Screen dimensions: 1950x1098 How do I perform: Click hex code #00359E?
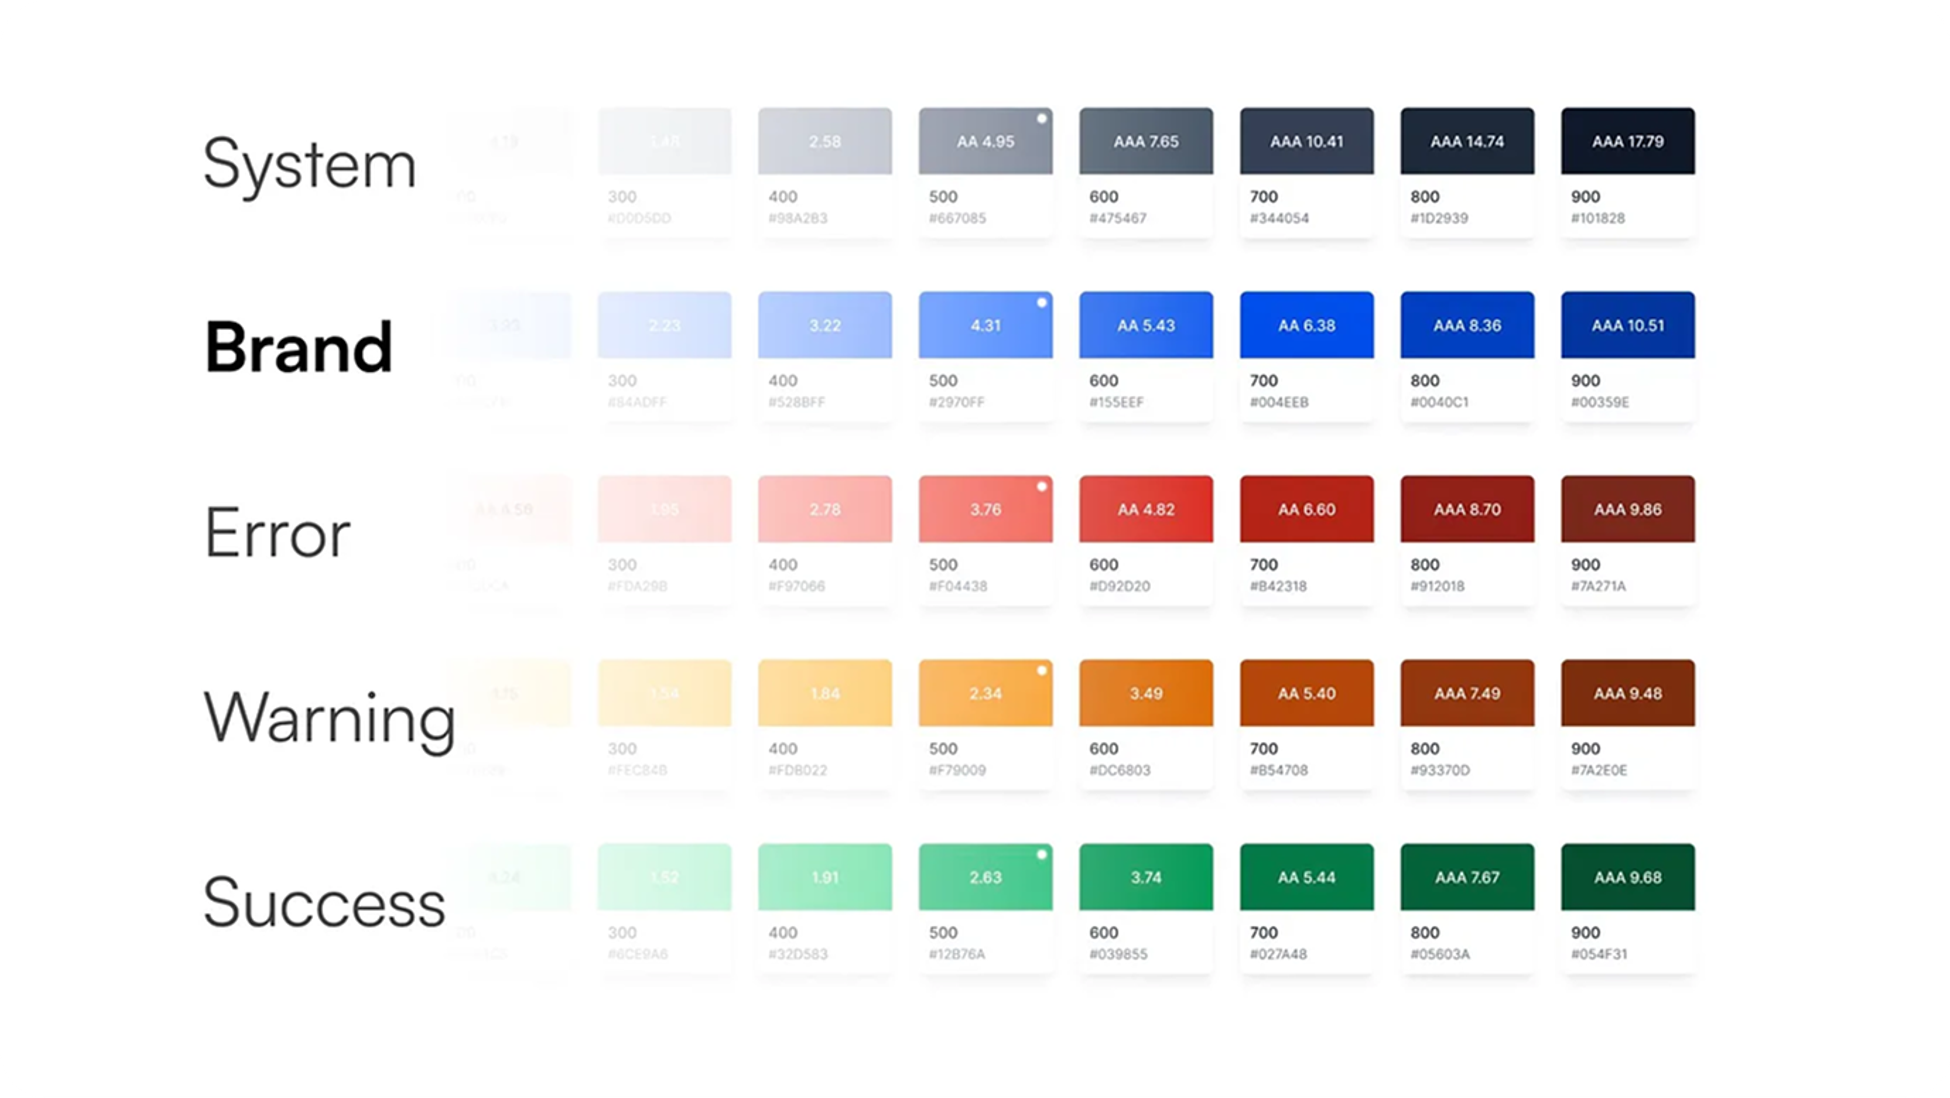coord(1600,402)
